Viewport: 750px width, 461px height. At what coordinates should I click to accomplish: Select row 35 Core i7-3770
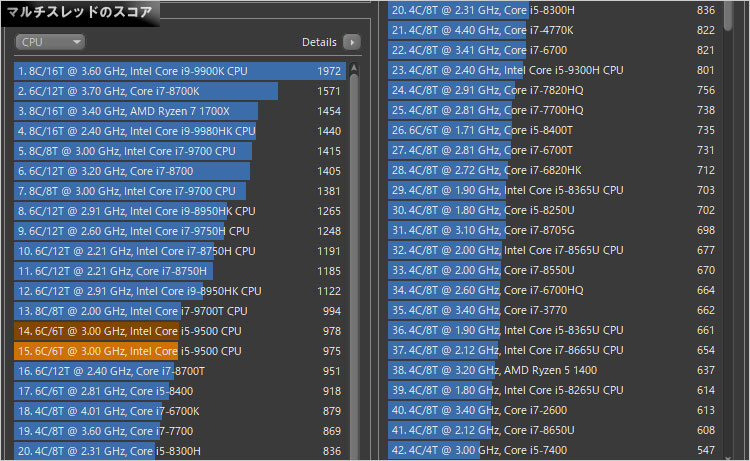click(x=554, y=310)
